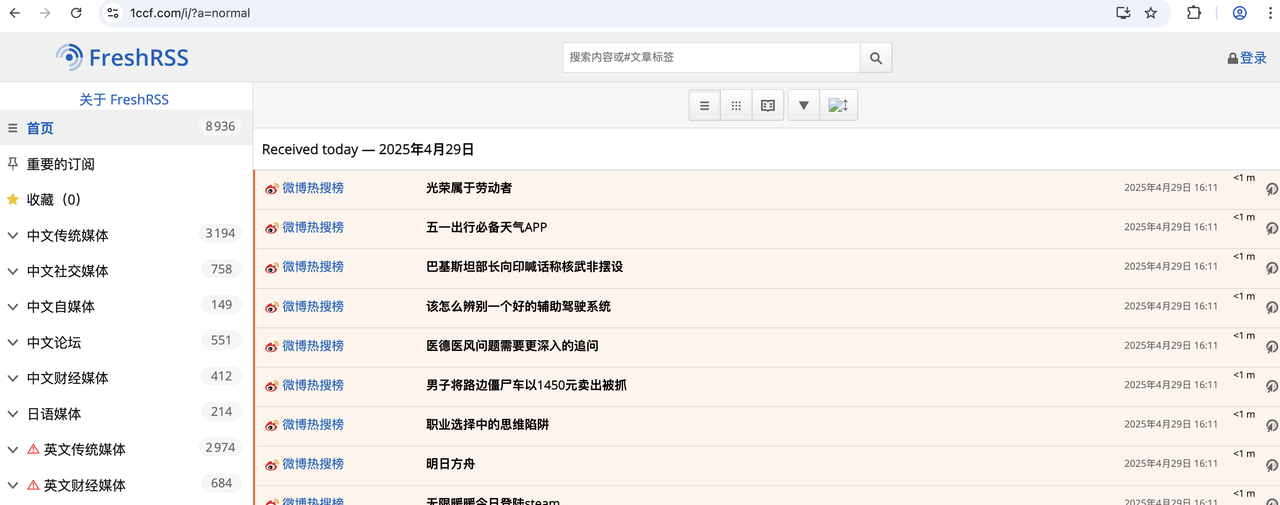Bookmark this page with the star icon
This screenshot has height=505, width=1280.
coord(1151,13)
